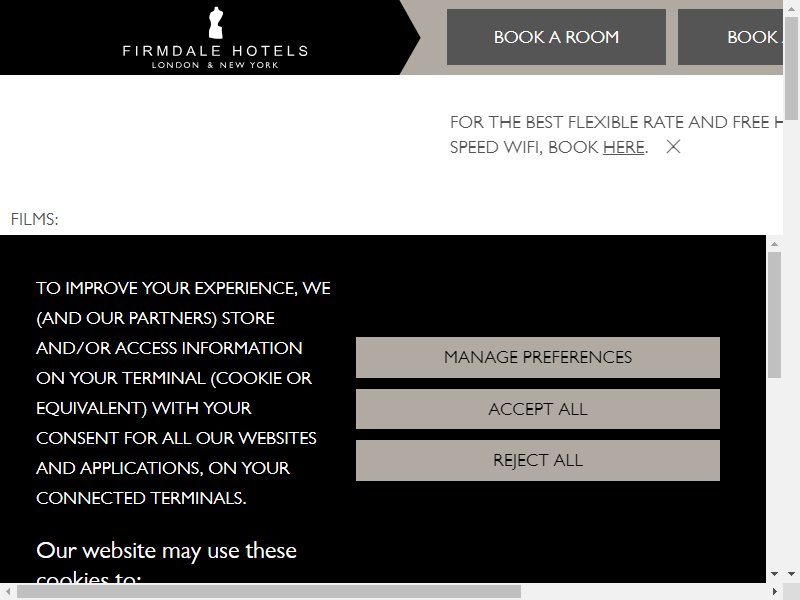800x600 pixels.
Task: Open Manage Preferences for cookies
Action: pyautogui.click(x=538, y=357)
